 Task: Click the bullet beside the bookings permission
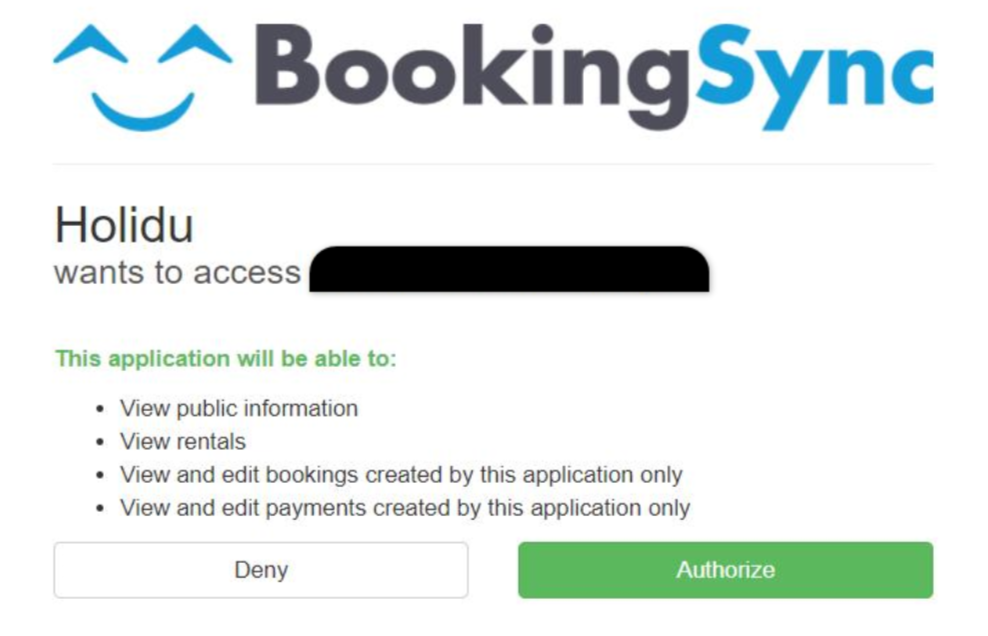point(100,475)
